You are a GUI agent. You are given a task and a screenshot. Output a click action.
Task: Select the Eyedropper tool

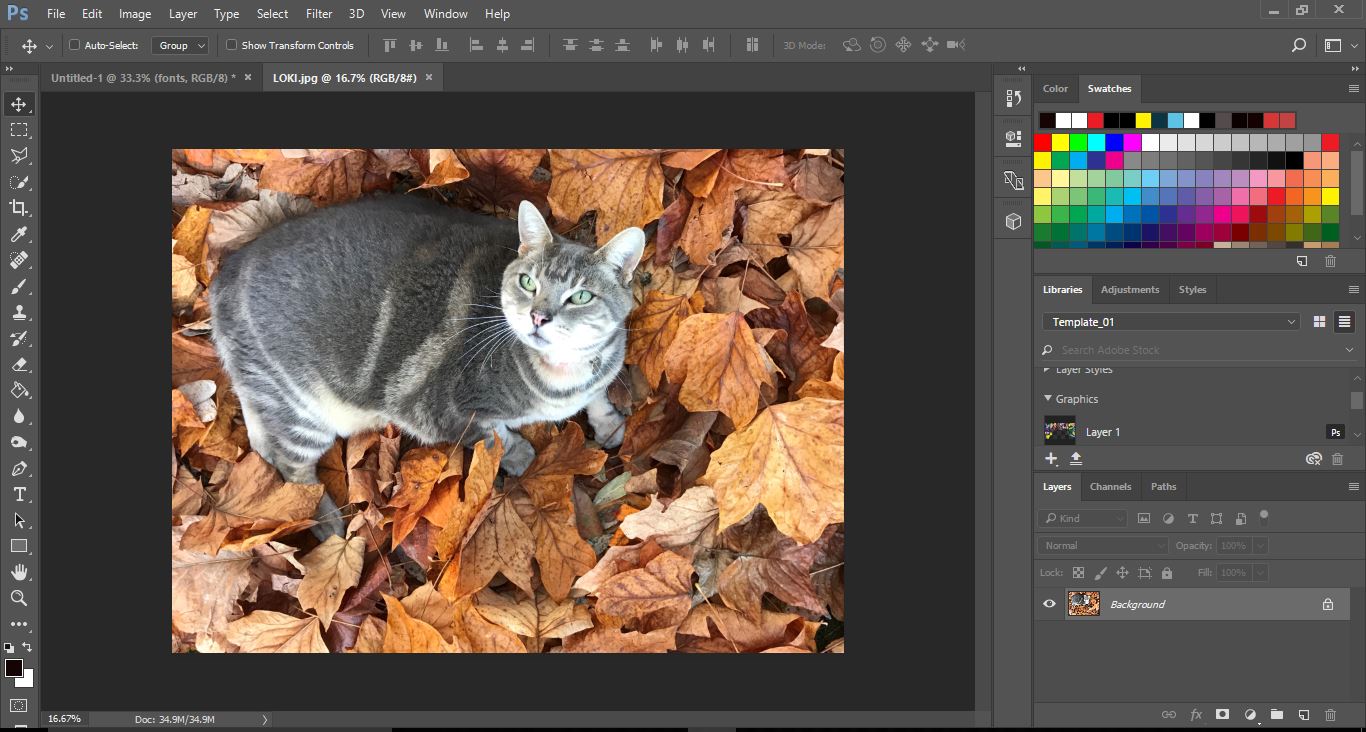point(19,234)
